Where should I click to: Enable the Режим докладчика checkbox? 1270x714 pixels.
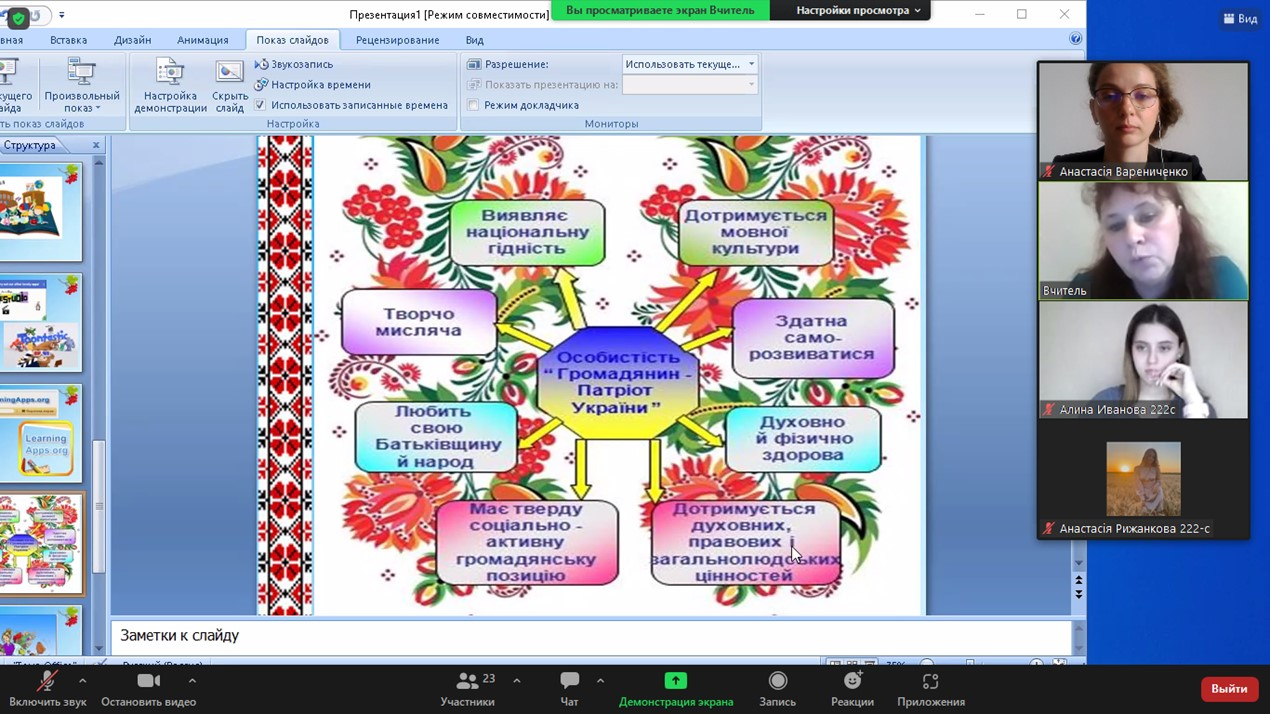(474, 105)
